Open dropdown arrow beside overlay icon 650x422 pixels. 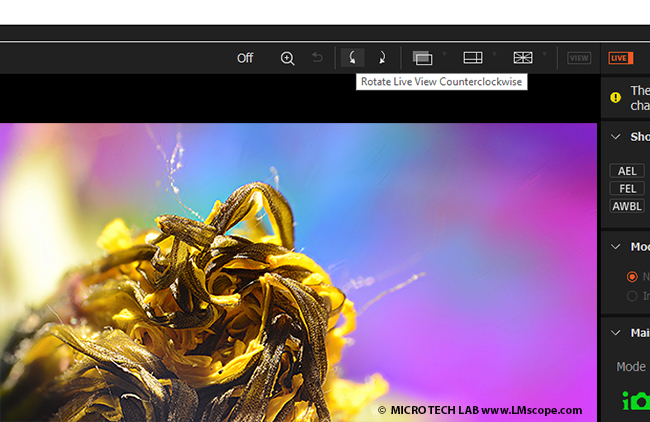click(444, 55)
